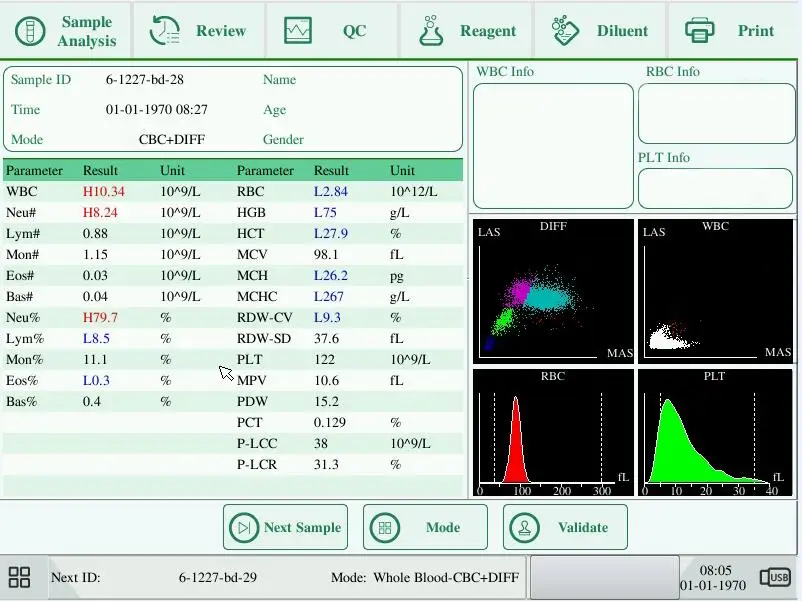Screen dimensions: 802x601
Task: Select the DIFF scattergram plot
Action: (553, 291)
